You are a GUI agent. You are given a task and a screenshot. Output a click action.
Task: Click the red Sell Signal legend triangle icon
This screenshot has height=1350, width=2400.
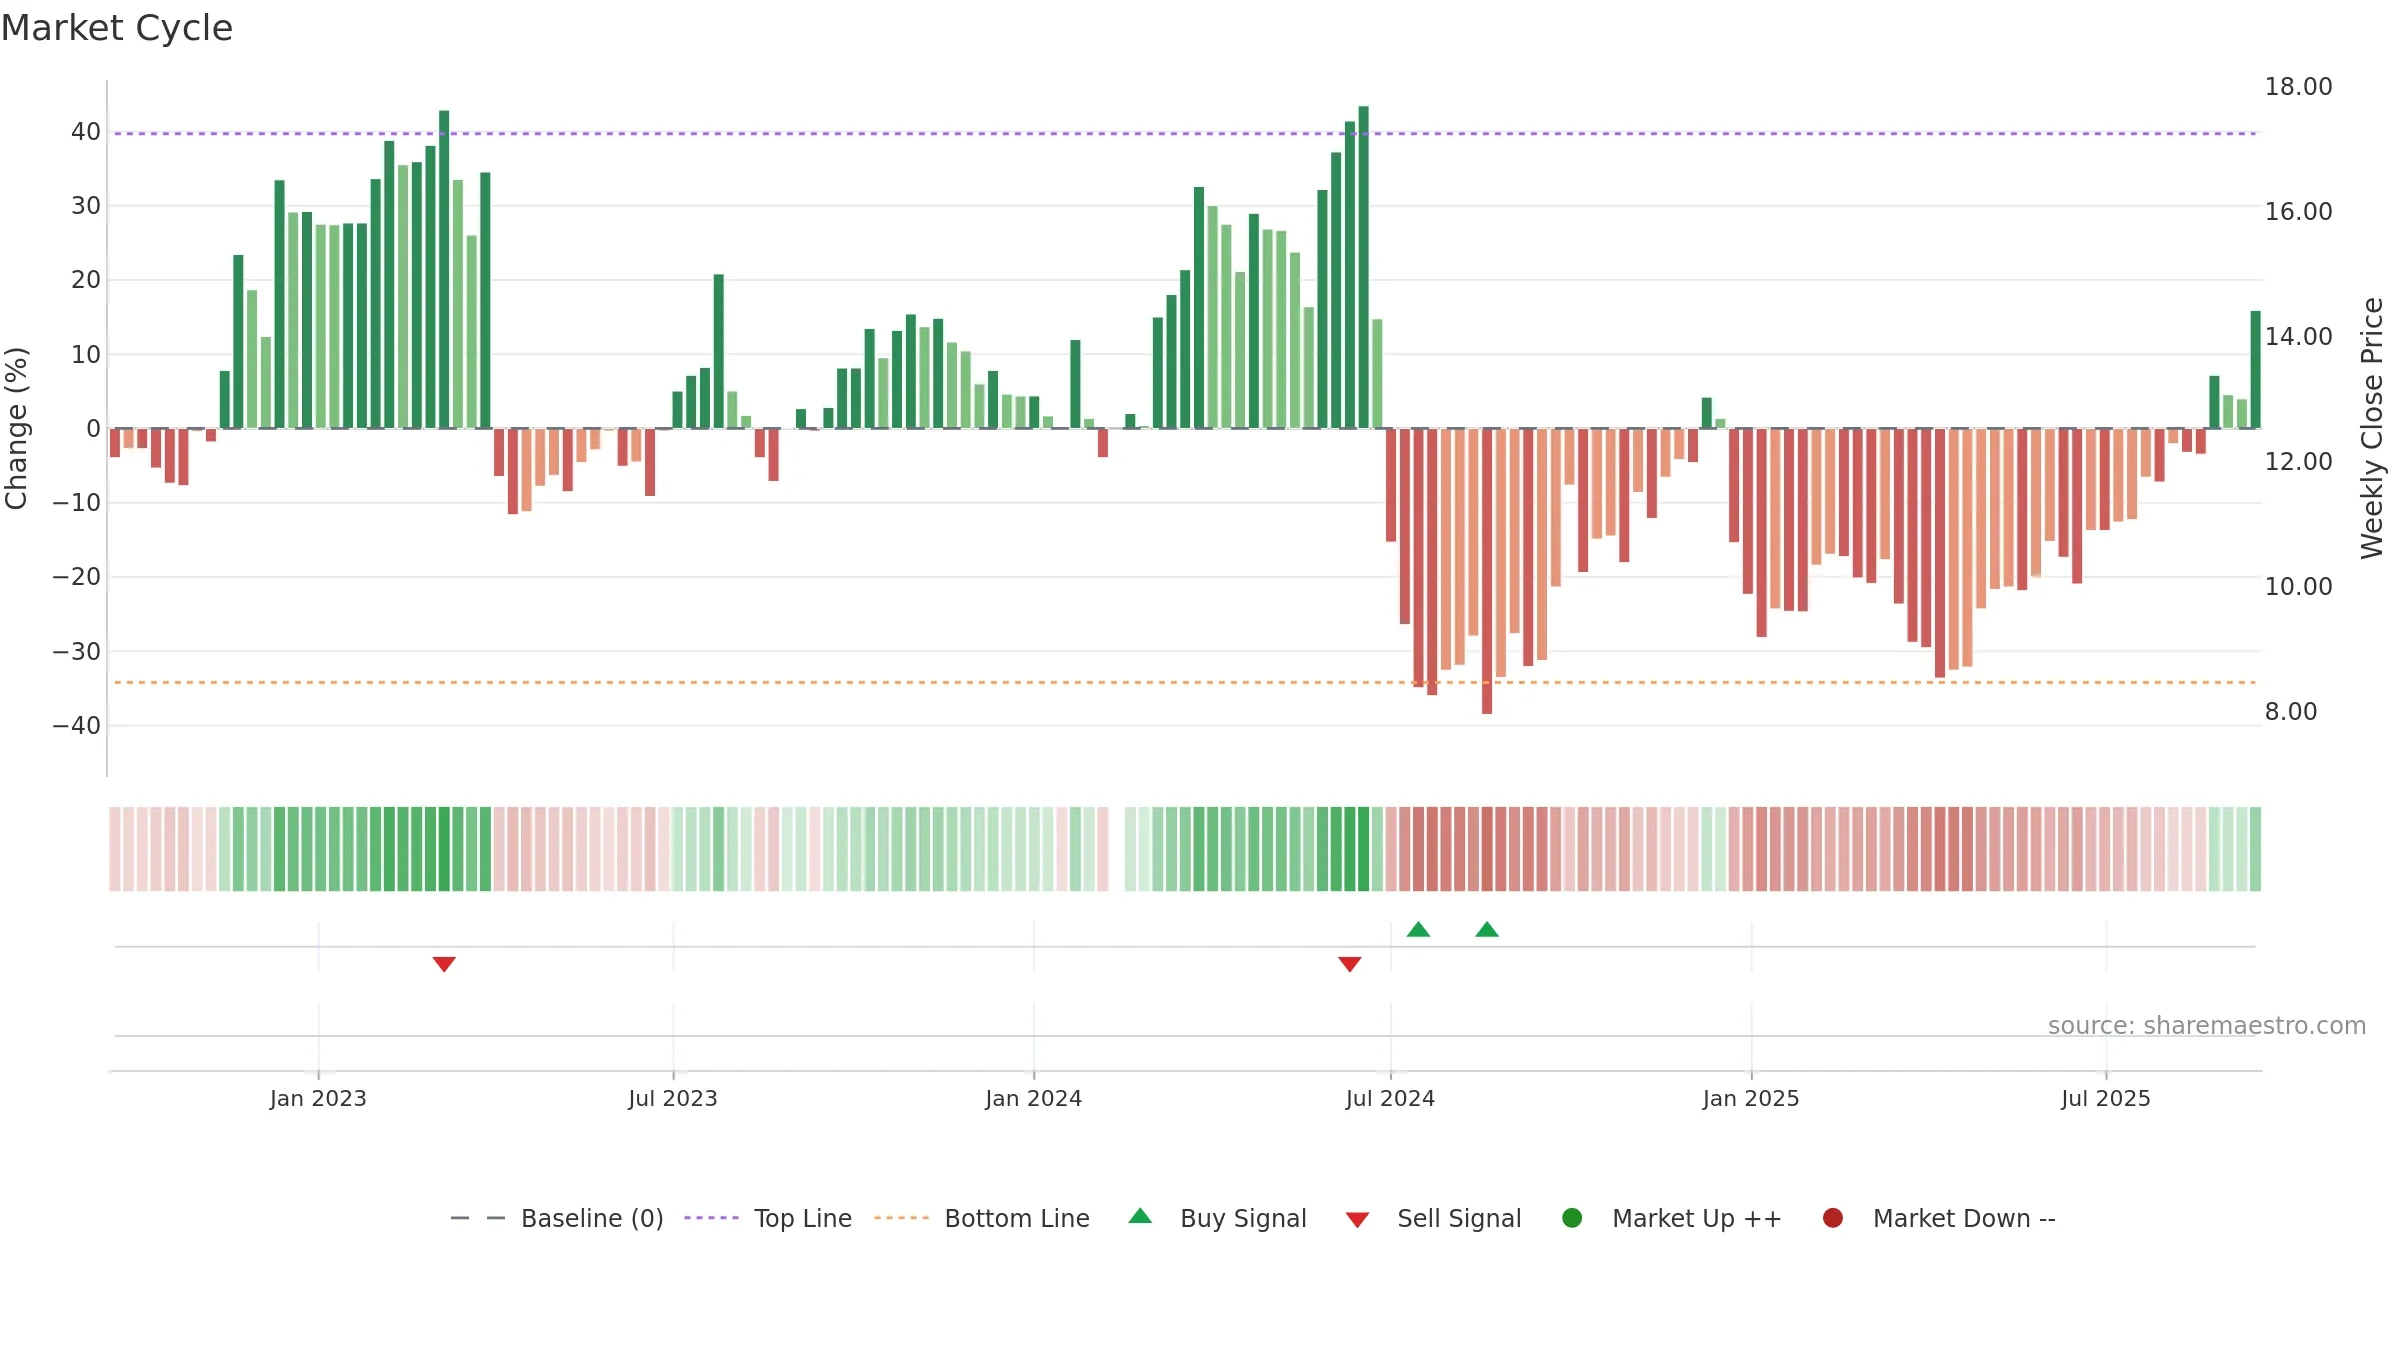click(1357, 1220)
